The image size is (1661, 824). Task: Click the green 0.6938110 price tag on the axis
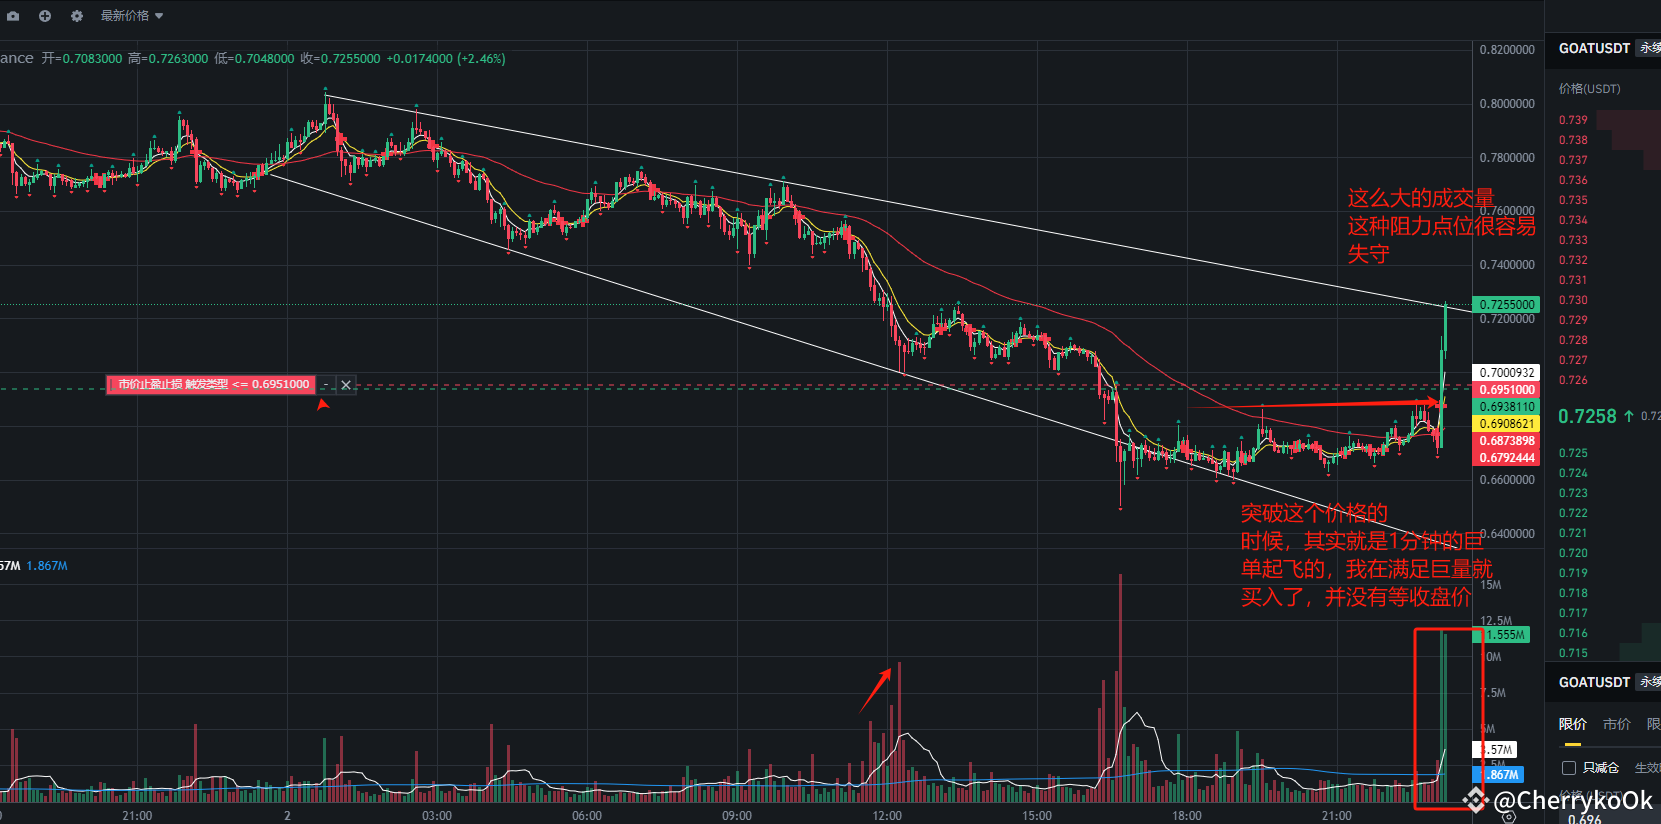(x=1506, y=407)
